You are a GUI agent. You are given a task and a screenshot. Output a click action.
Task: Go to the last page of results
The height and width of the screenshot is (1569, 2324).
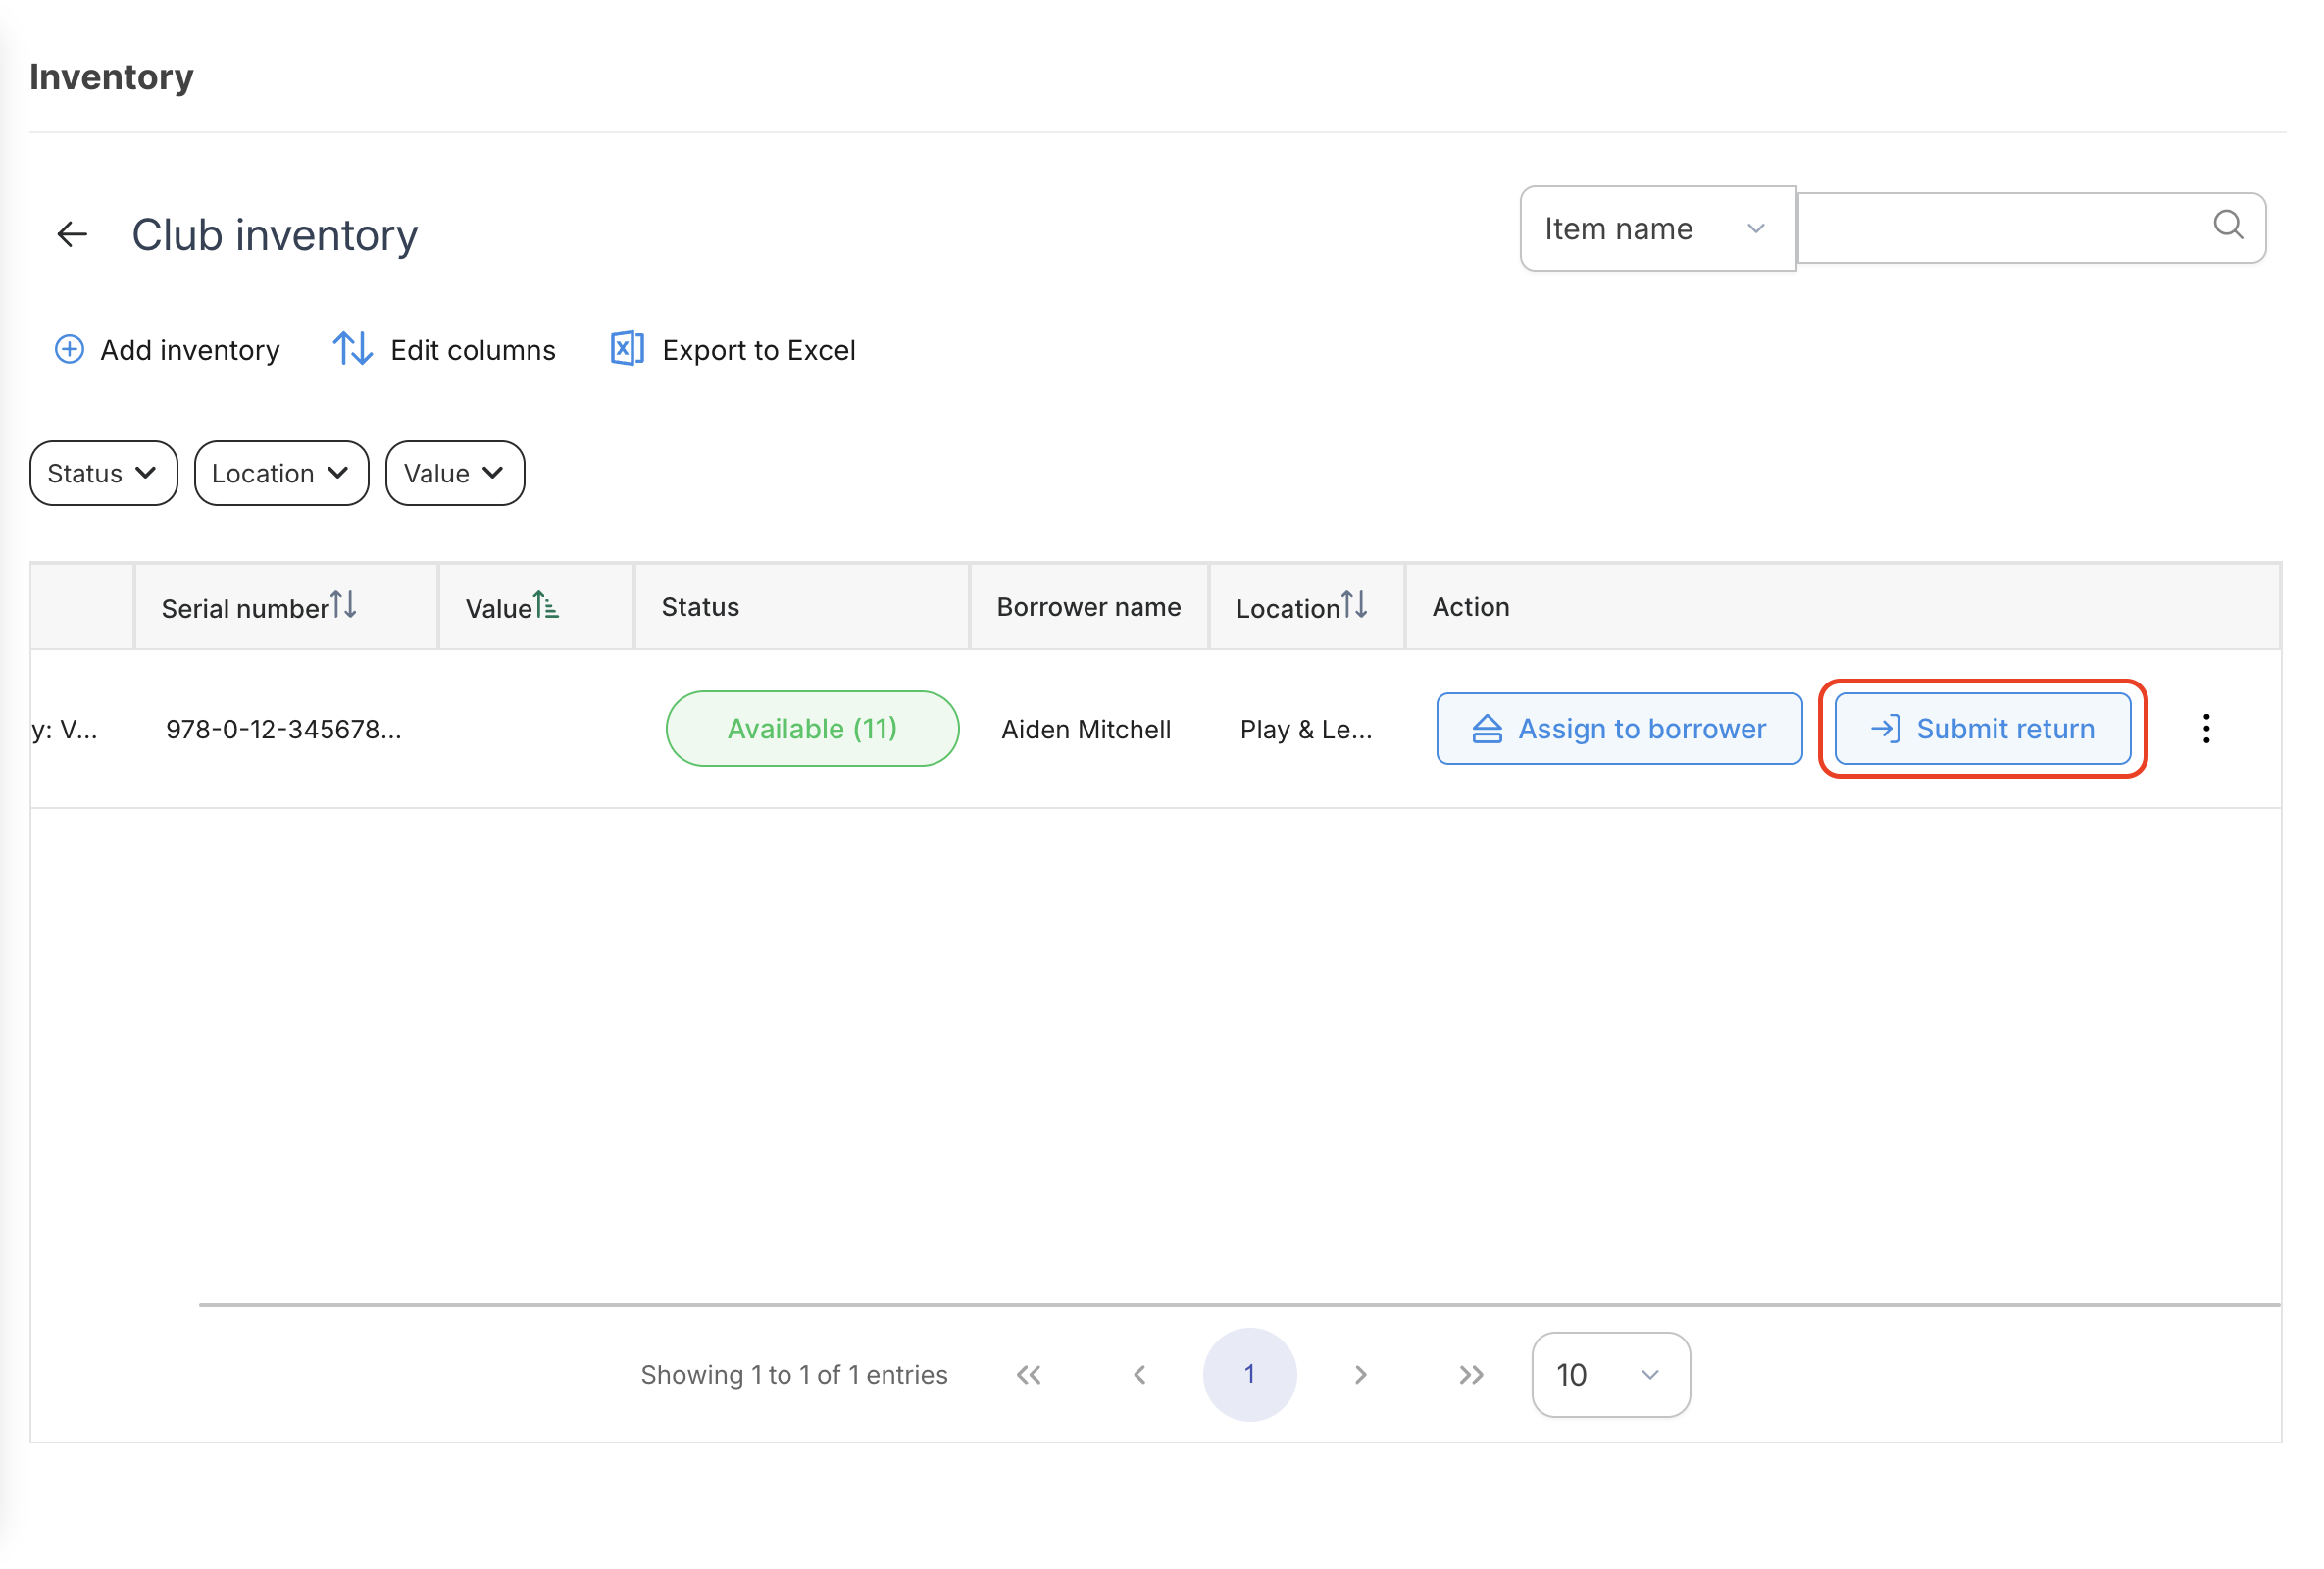pos(1471,1375)
